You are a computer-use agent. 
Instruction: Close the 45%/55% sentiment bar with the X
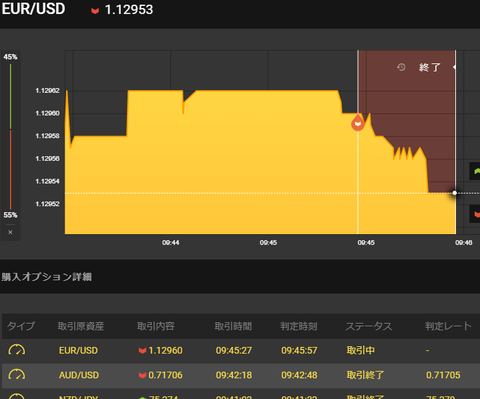(x=10, y=232)
